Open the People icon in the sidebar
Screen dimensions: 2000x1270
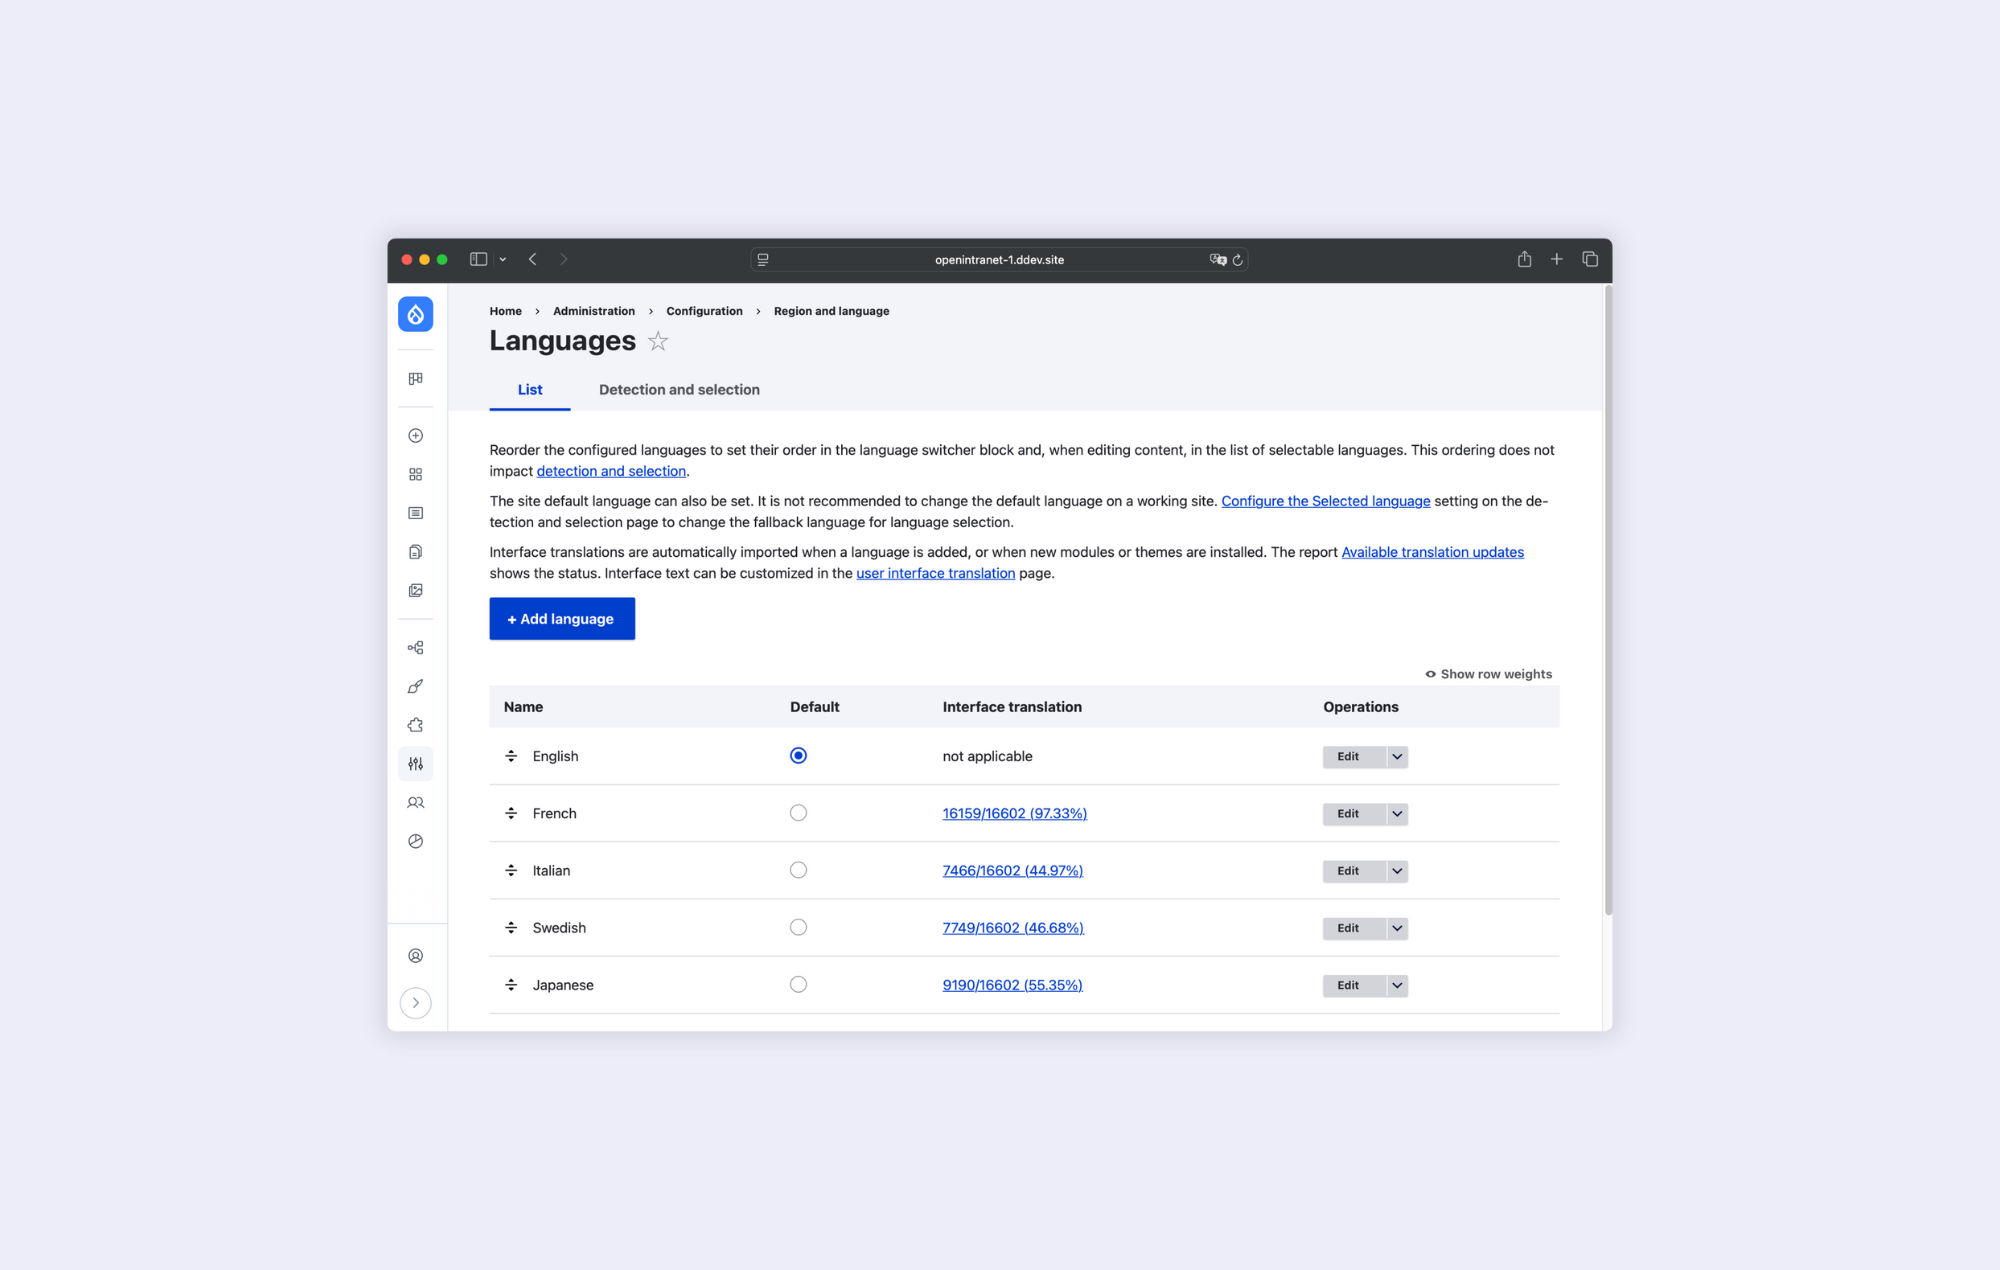click(415, 802)
